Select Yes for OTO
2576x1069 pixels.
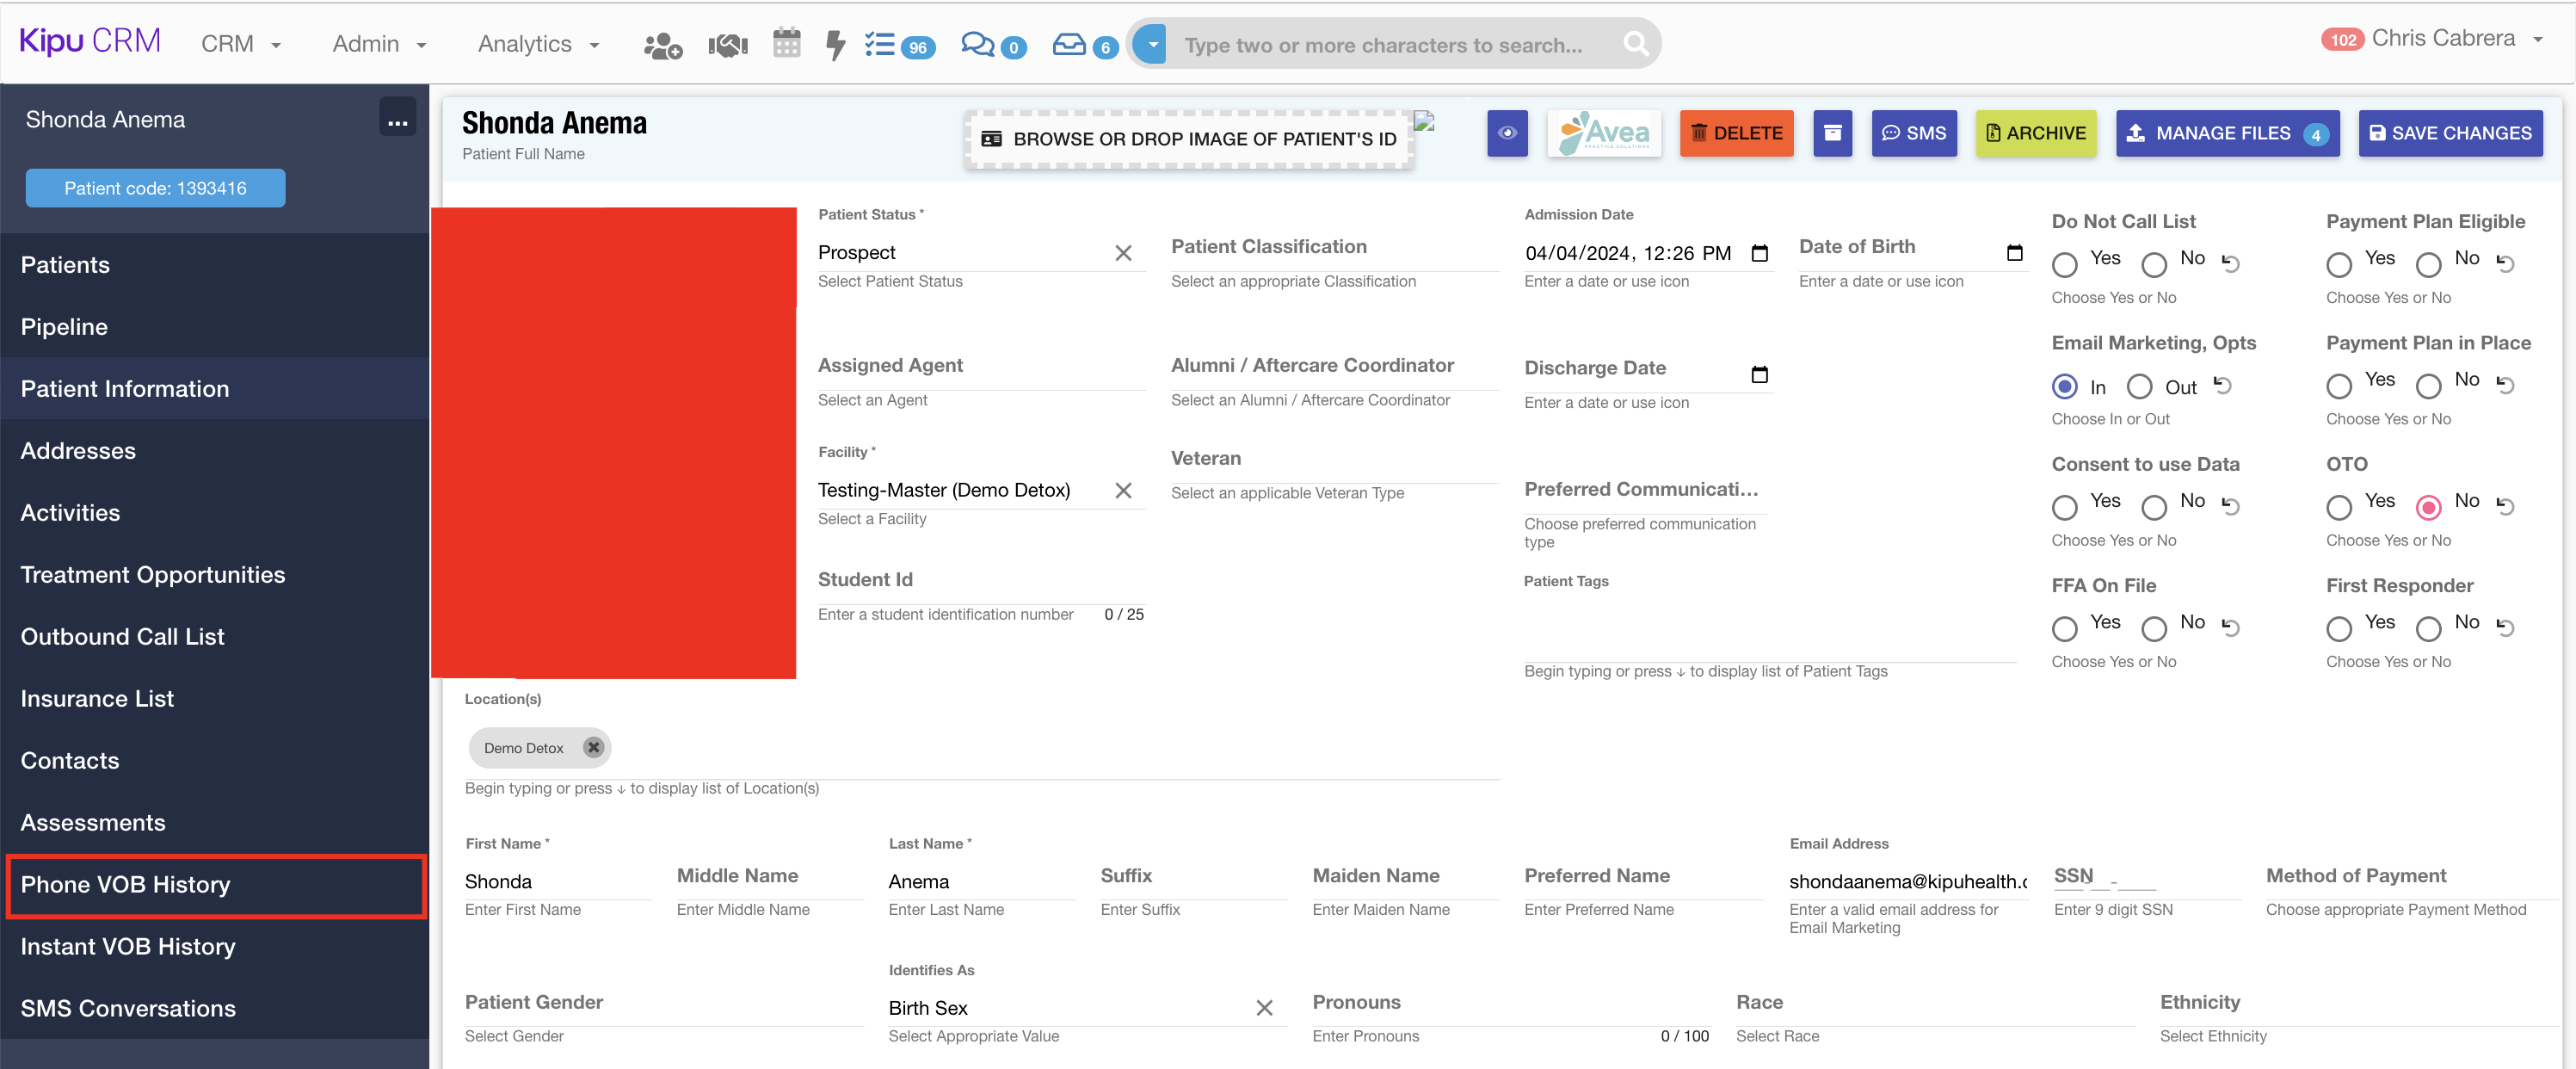(x=2338, y=507)
